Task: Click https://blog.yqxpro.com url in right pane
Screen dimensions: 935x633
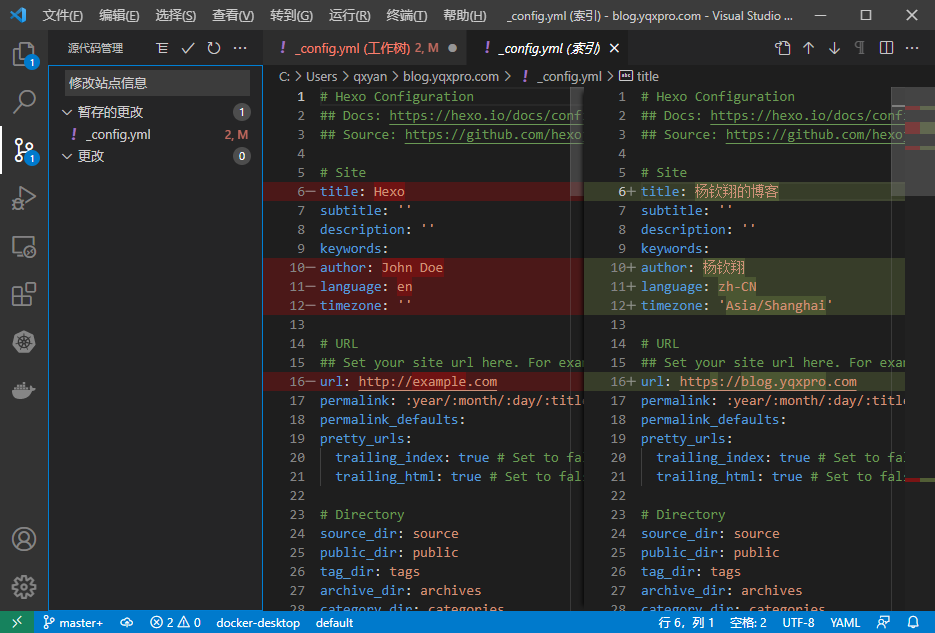Action: 768,381
